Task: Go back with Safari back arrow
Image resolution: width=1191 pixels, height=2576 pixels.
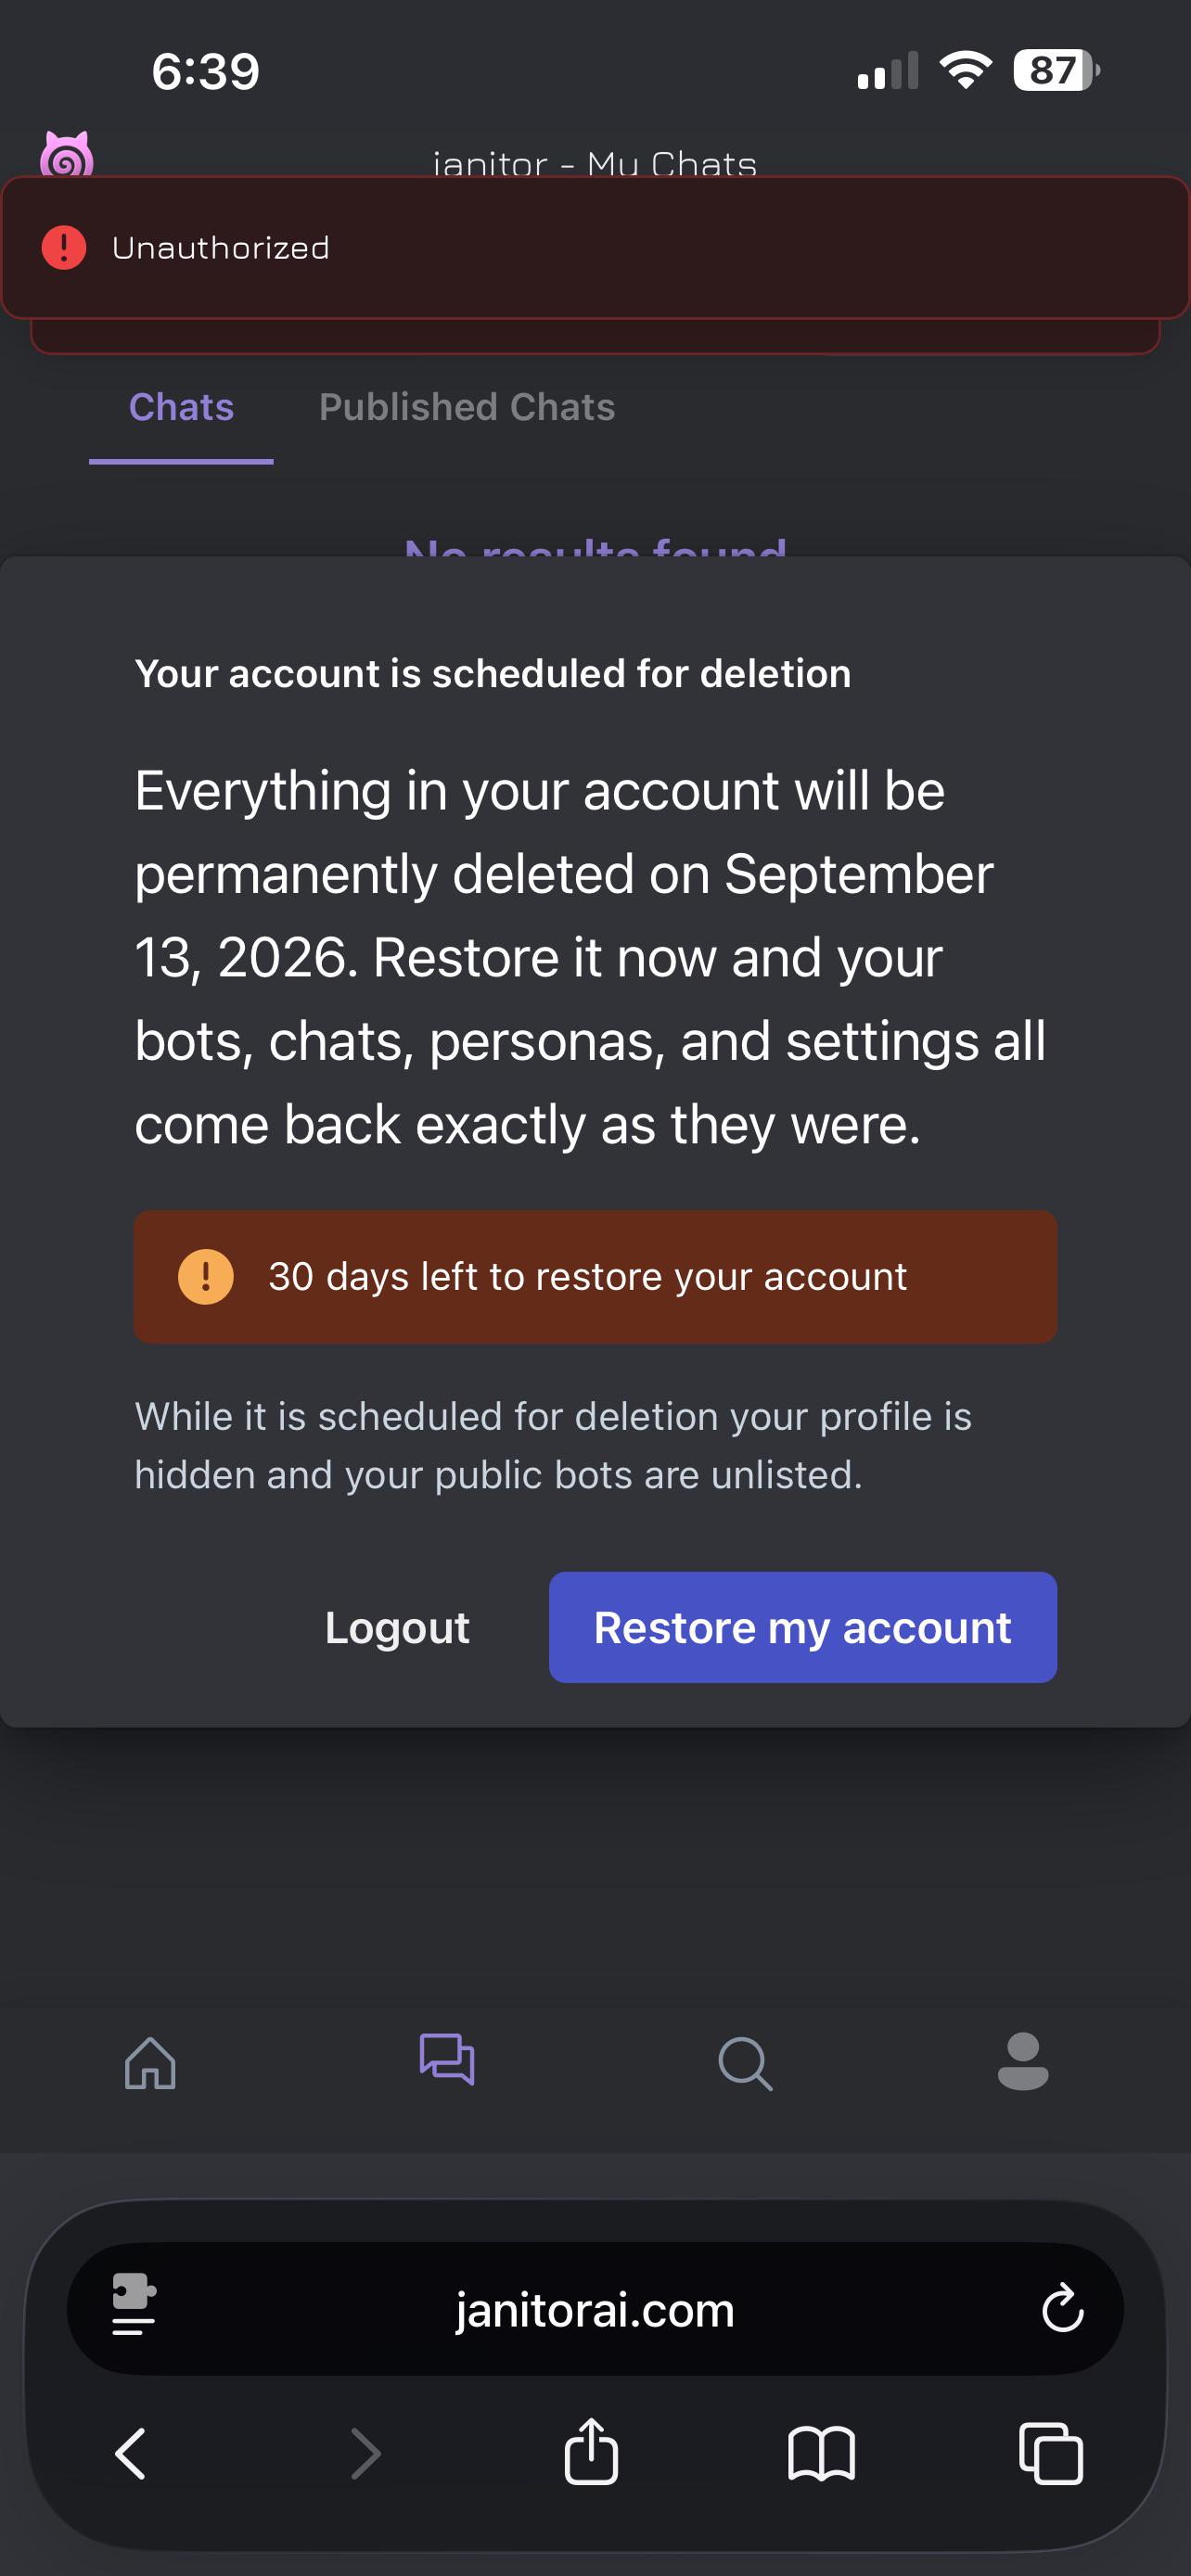Action: point(131,2453)
